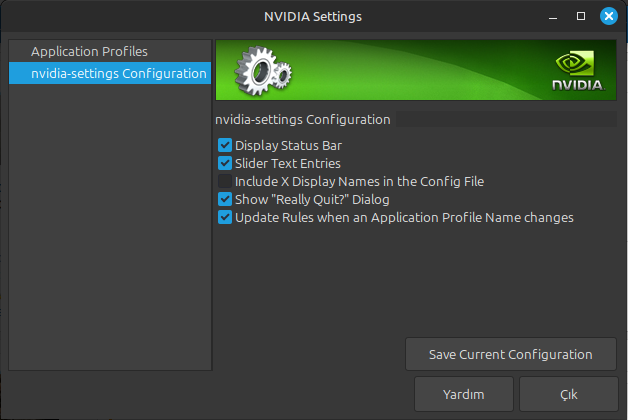Toggle the Show "Really Quit?" Dialog option
This screenshot has width=628, height=420.
click(225, 199)
